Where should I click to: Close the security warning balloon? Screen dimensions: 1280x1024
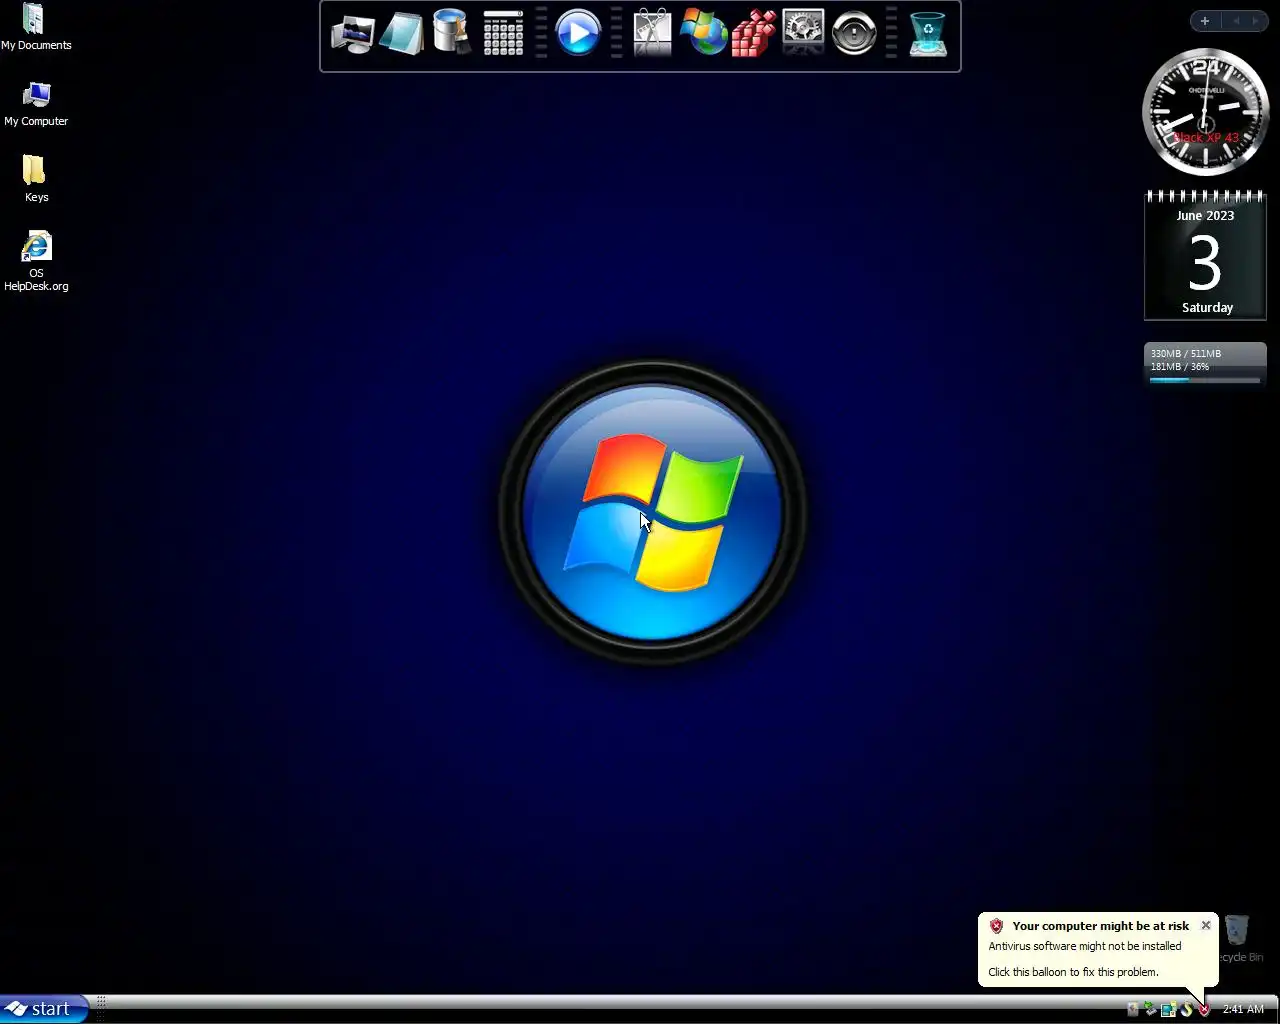click(x=1206, y=925)
